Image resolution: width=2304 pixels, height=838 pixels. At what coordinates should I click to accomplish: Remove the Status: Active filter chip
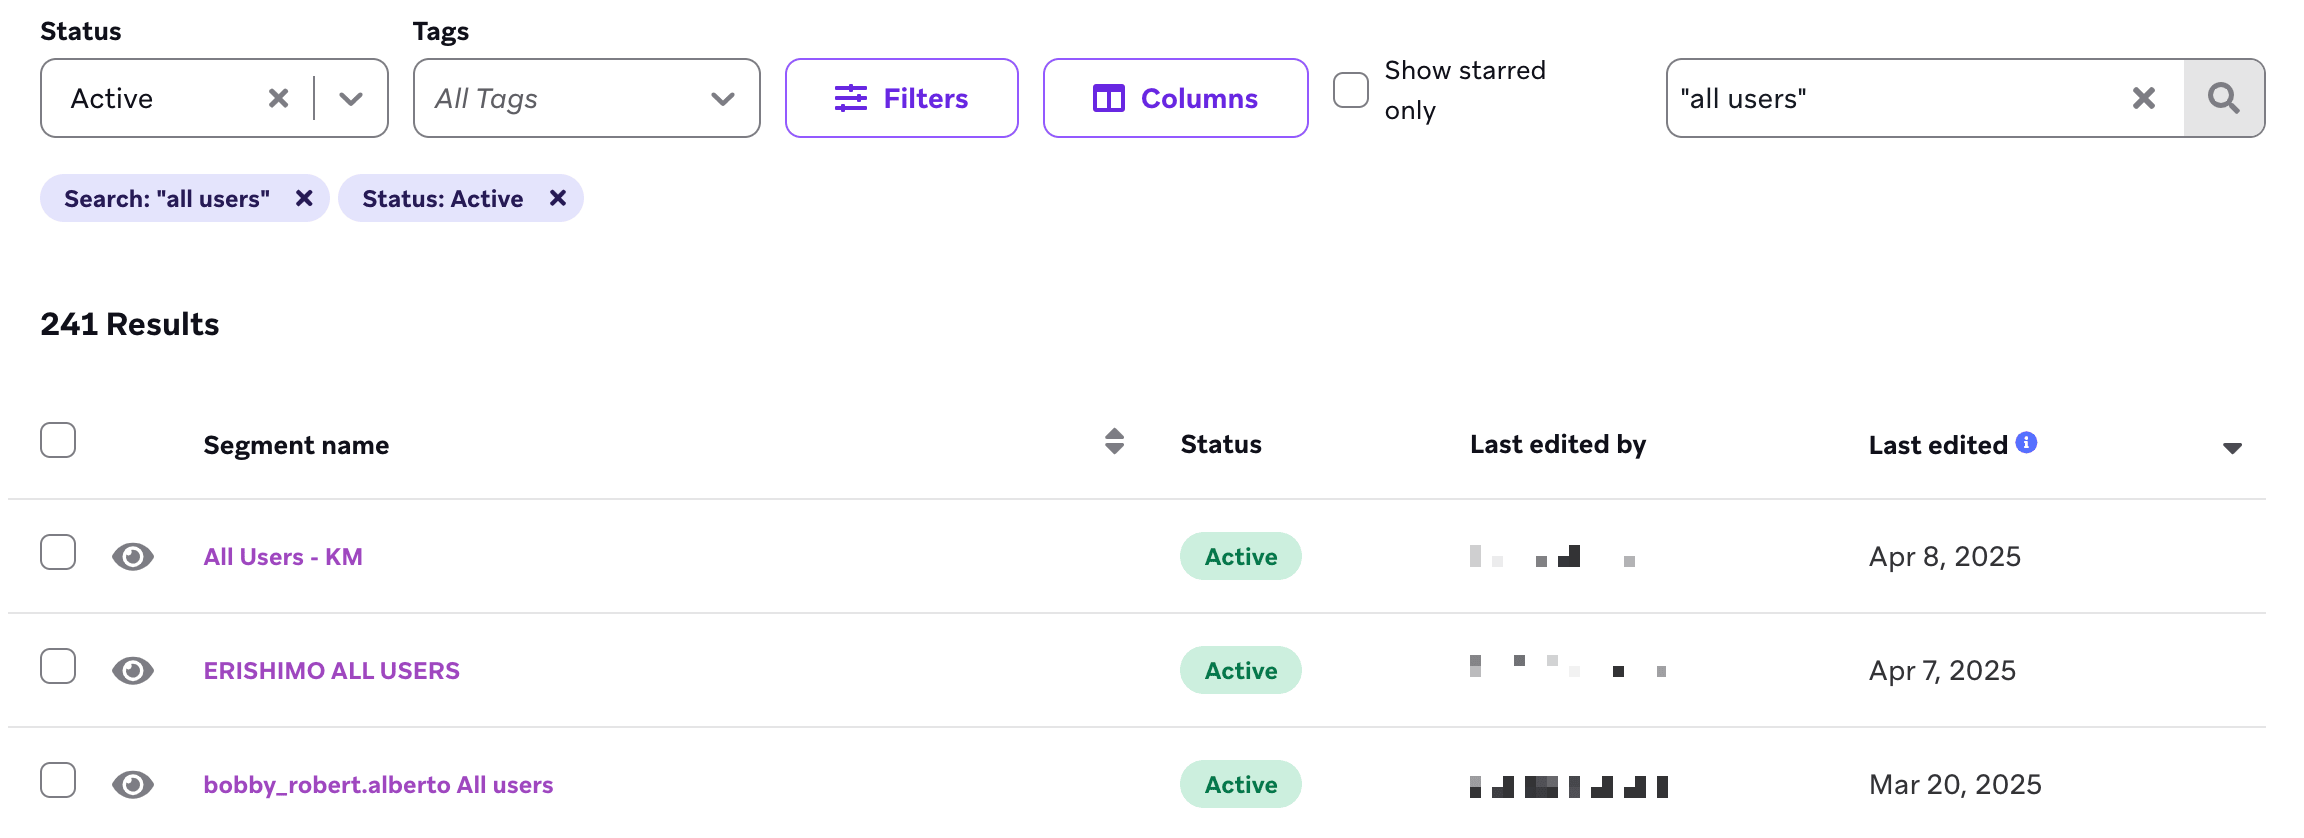(558, 198)
